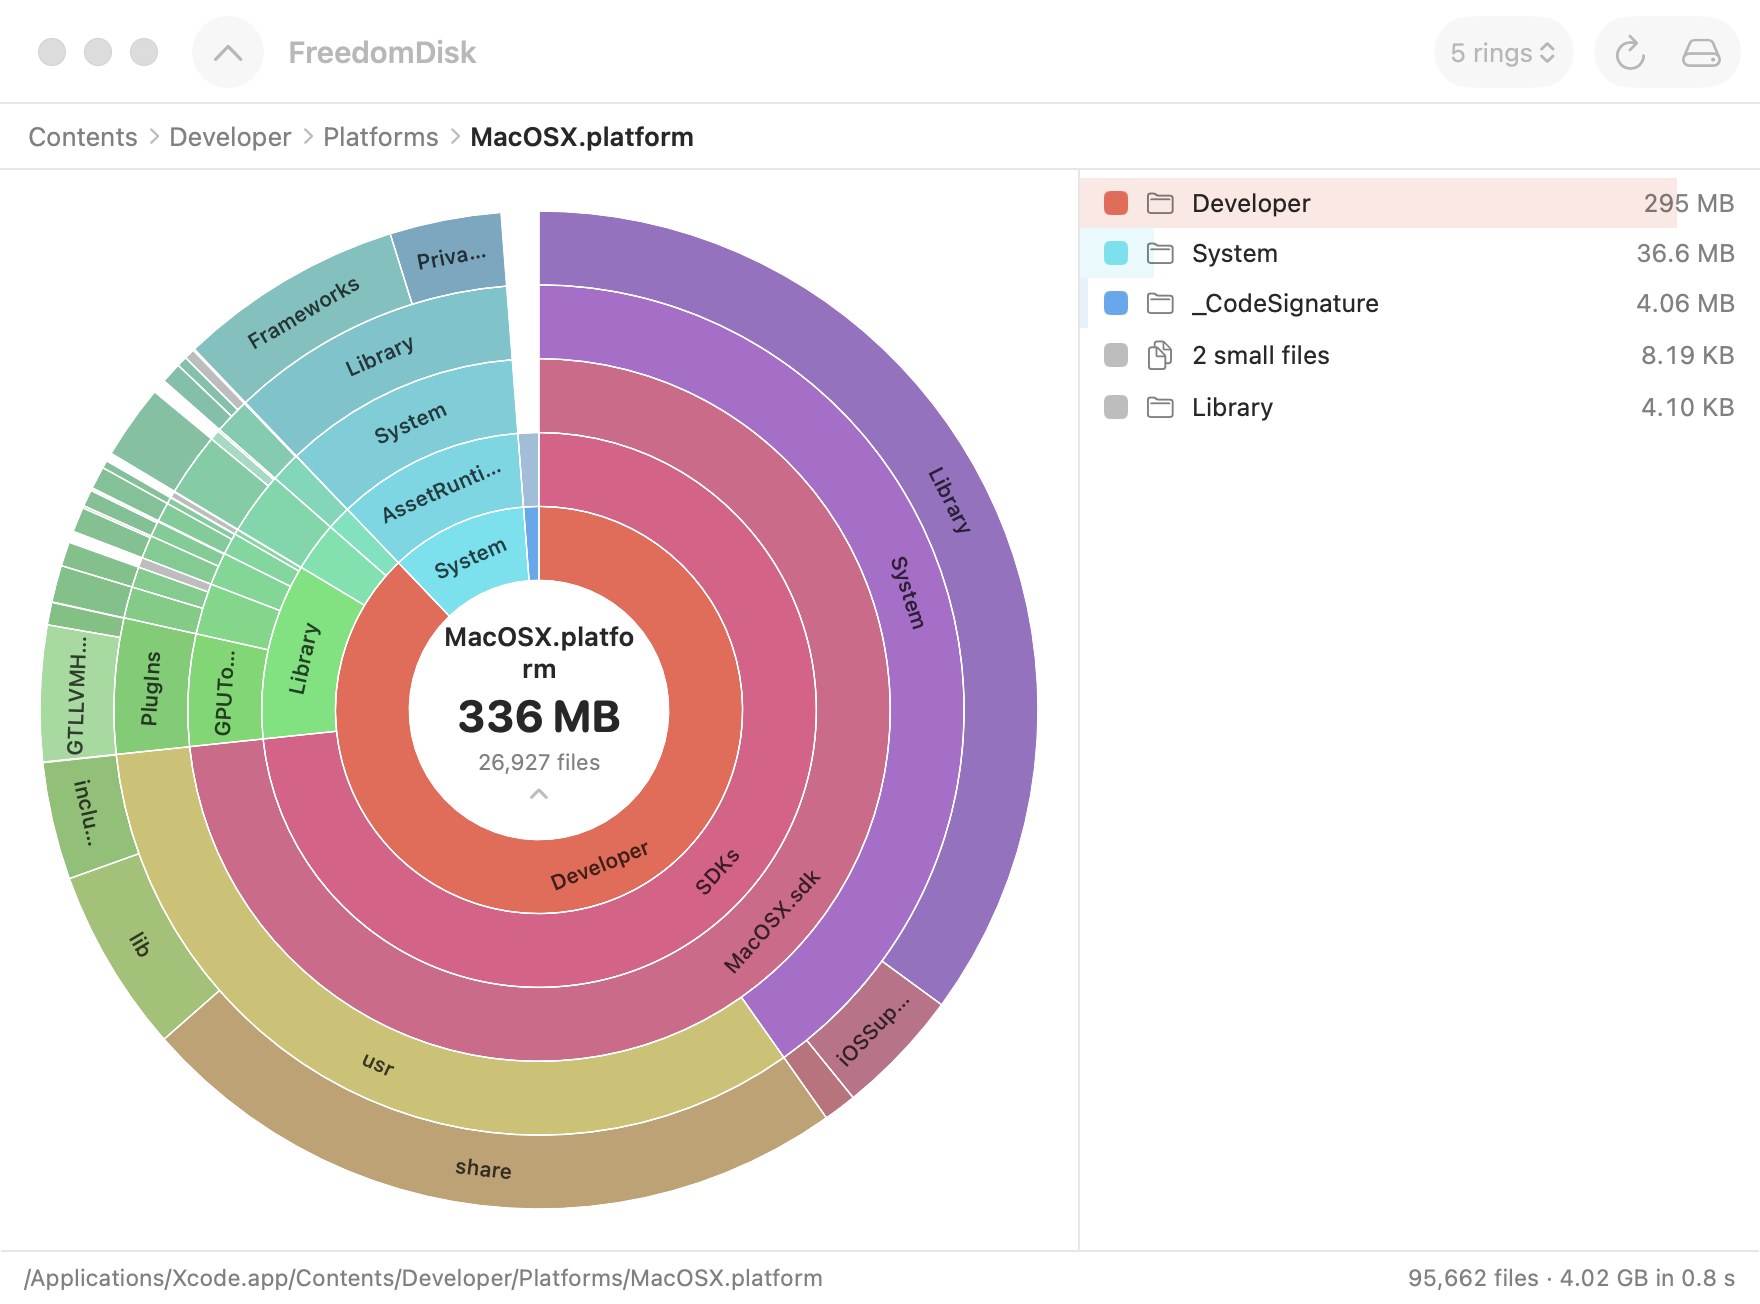Viewport: 1760px width, 1304px height.
Task: Click the cyan System color swatch
Action: click(x=1116, y=253)
